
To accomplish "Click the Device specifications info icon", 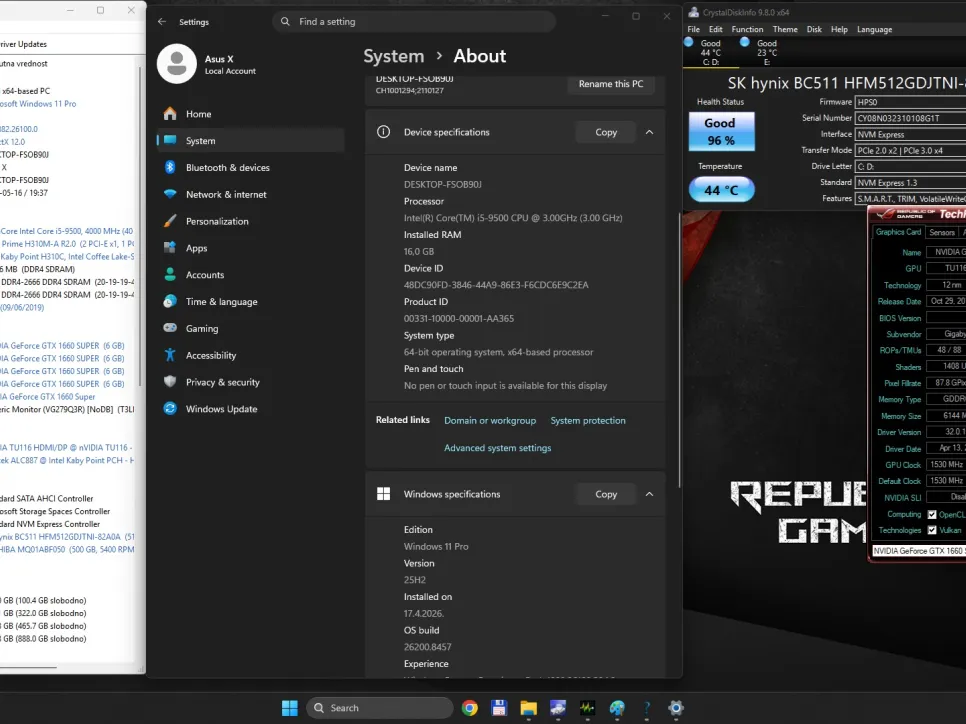I will coord(383,132).
